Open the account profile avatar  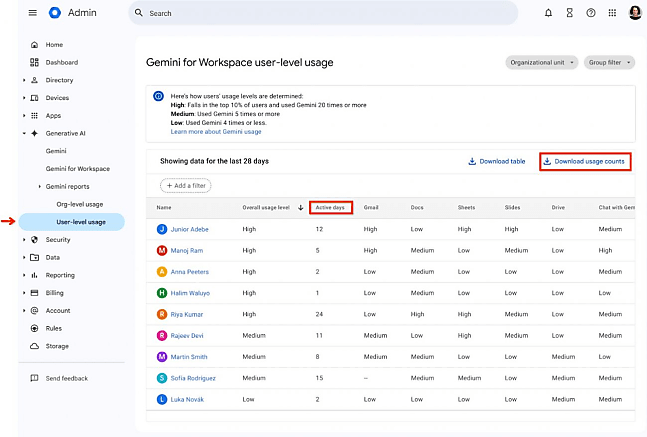(635, 13)
